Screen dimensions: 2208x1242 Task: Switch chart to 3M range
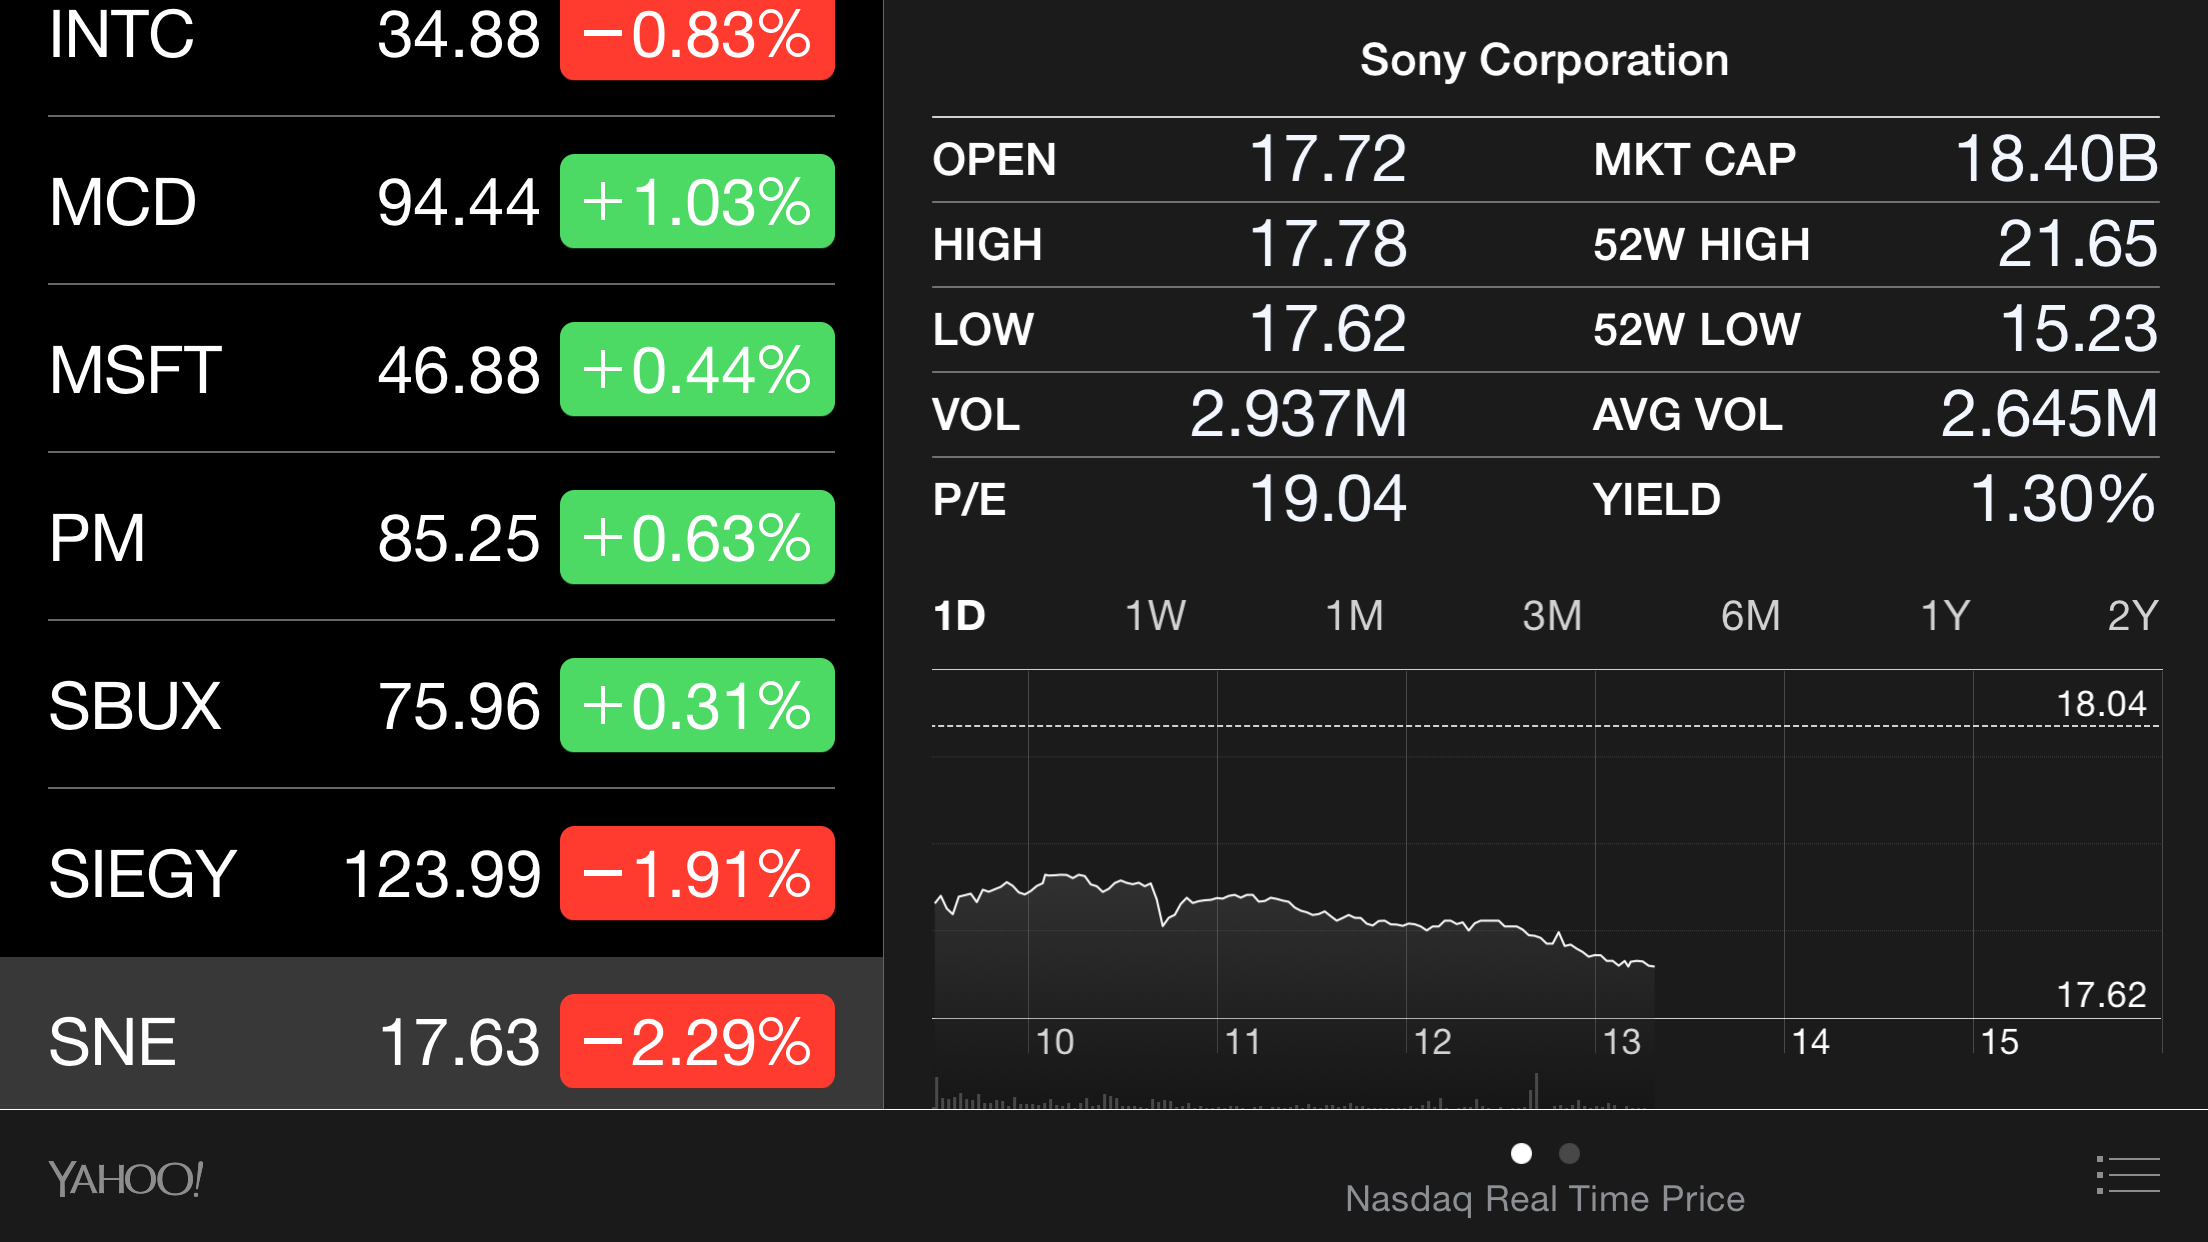coord(1552,615)
